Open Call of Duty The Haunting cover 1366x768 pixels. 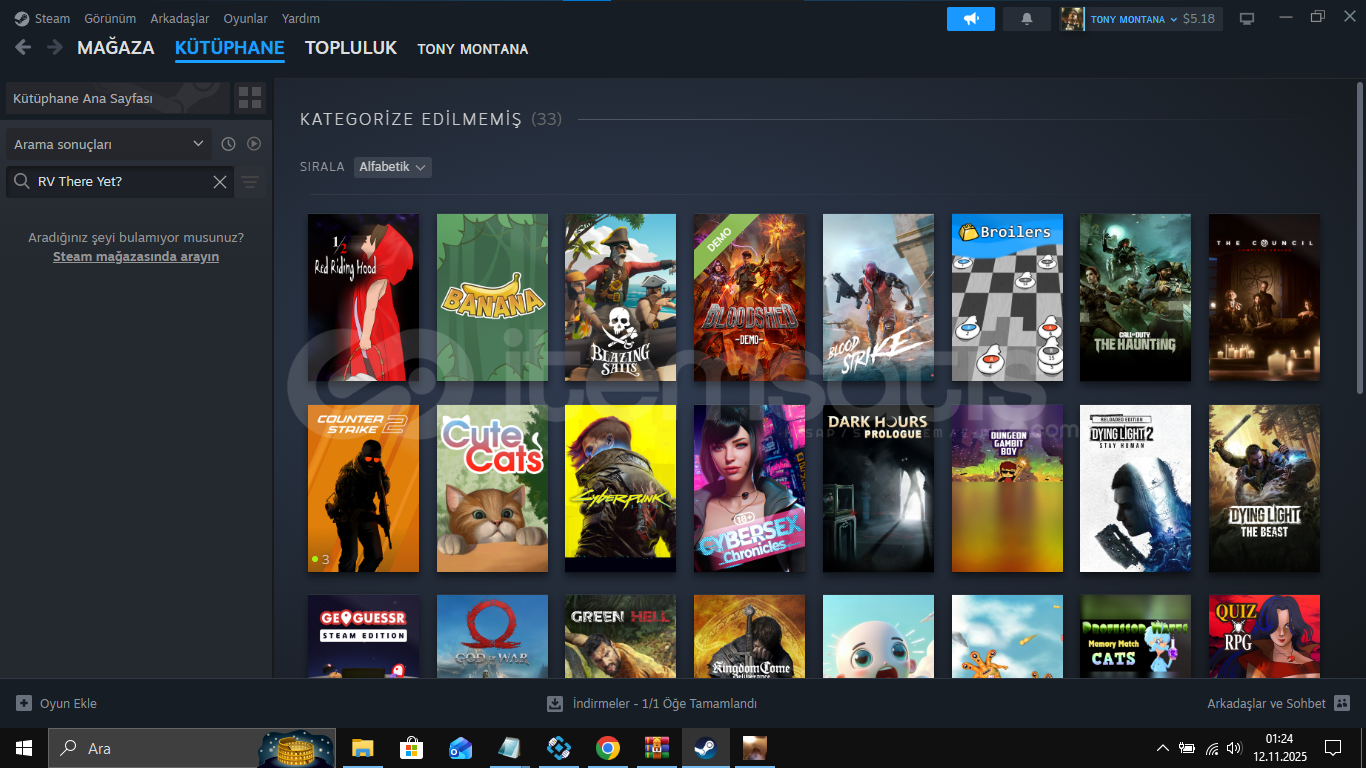(1135, 297)
